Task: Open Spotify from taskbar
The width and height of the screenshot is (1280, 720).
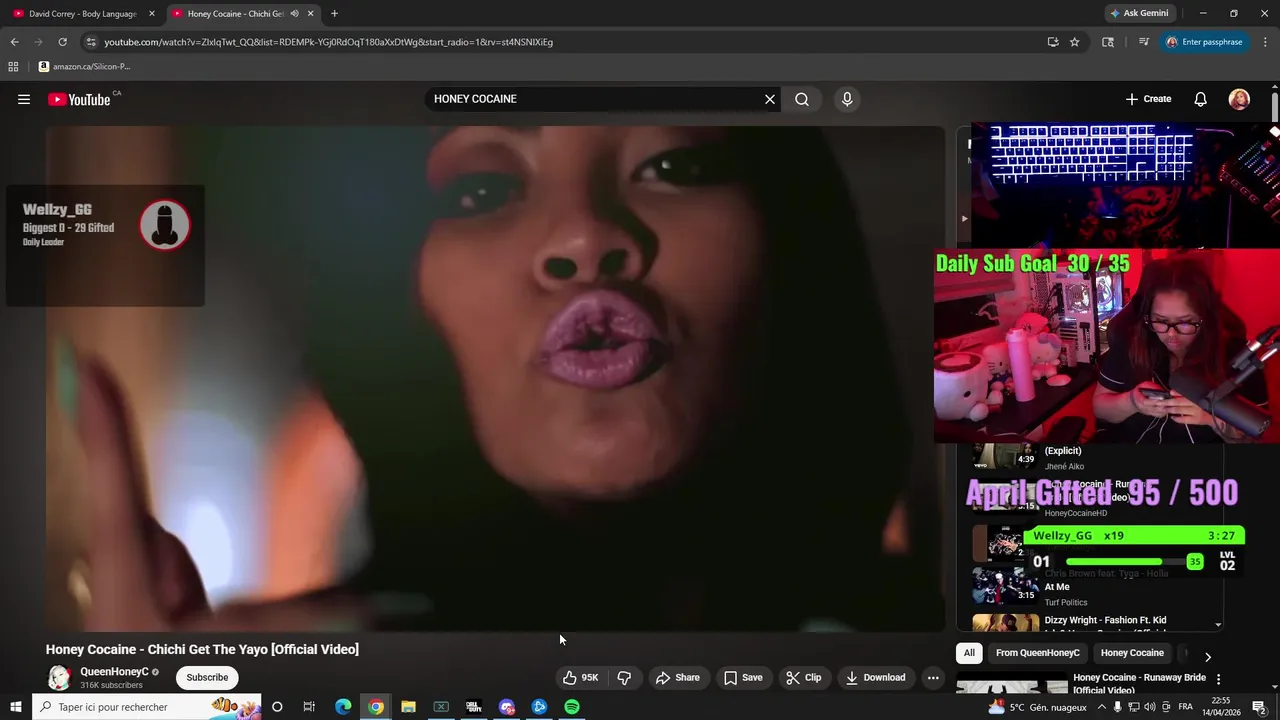Action: [x=572, y=707]
